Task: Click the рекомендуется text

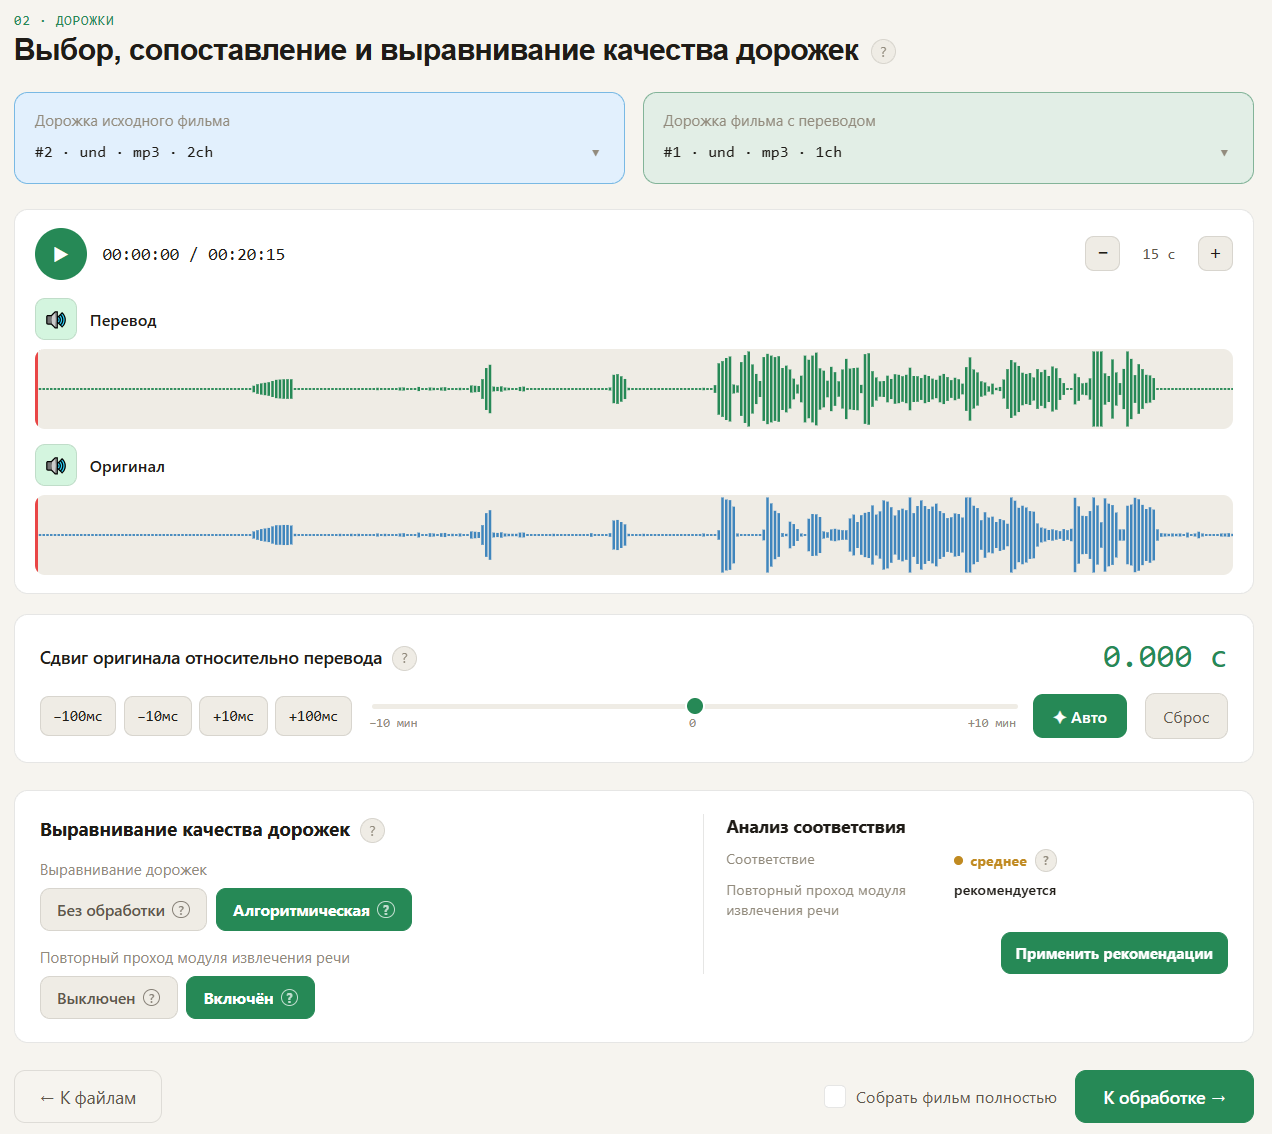Action: point(1005,890)
